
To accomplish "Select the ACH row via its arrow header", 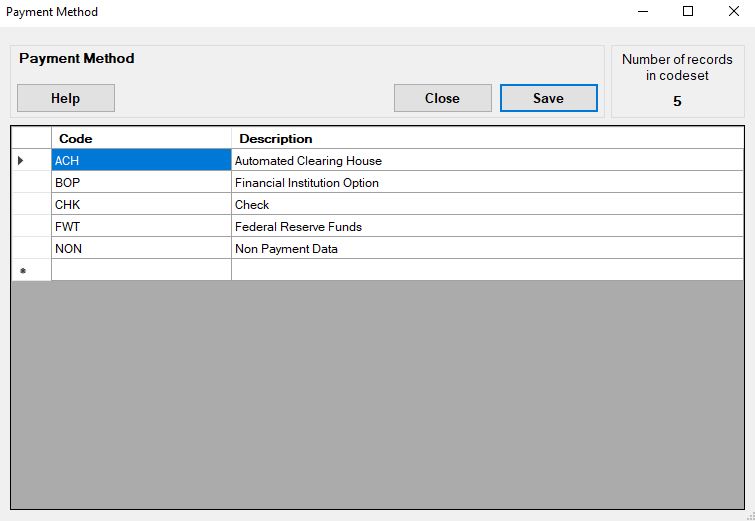I will pos(31,160).
